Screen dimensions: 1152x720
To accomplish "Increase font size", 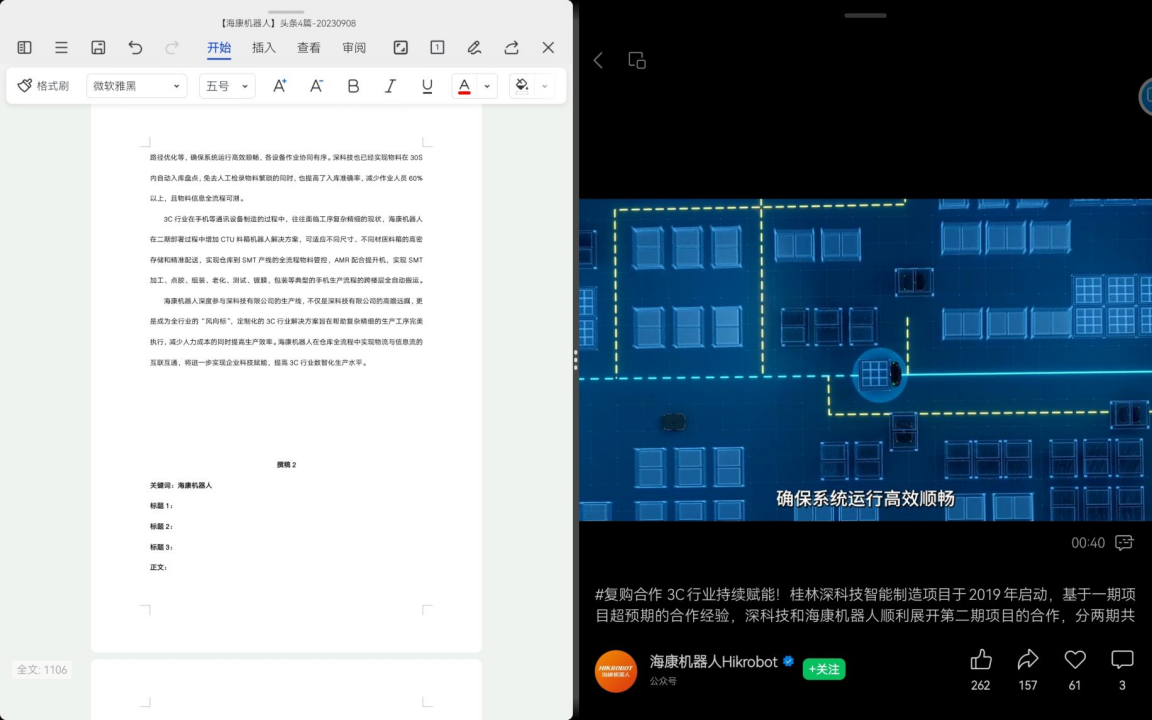I will [x=279, y=86].
